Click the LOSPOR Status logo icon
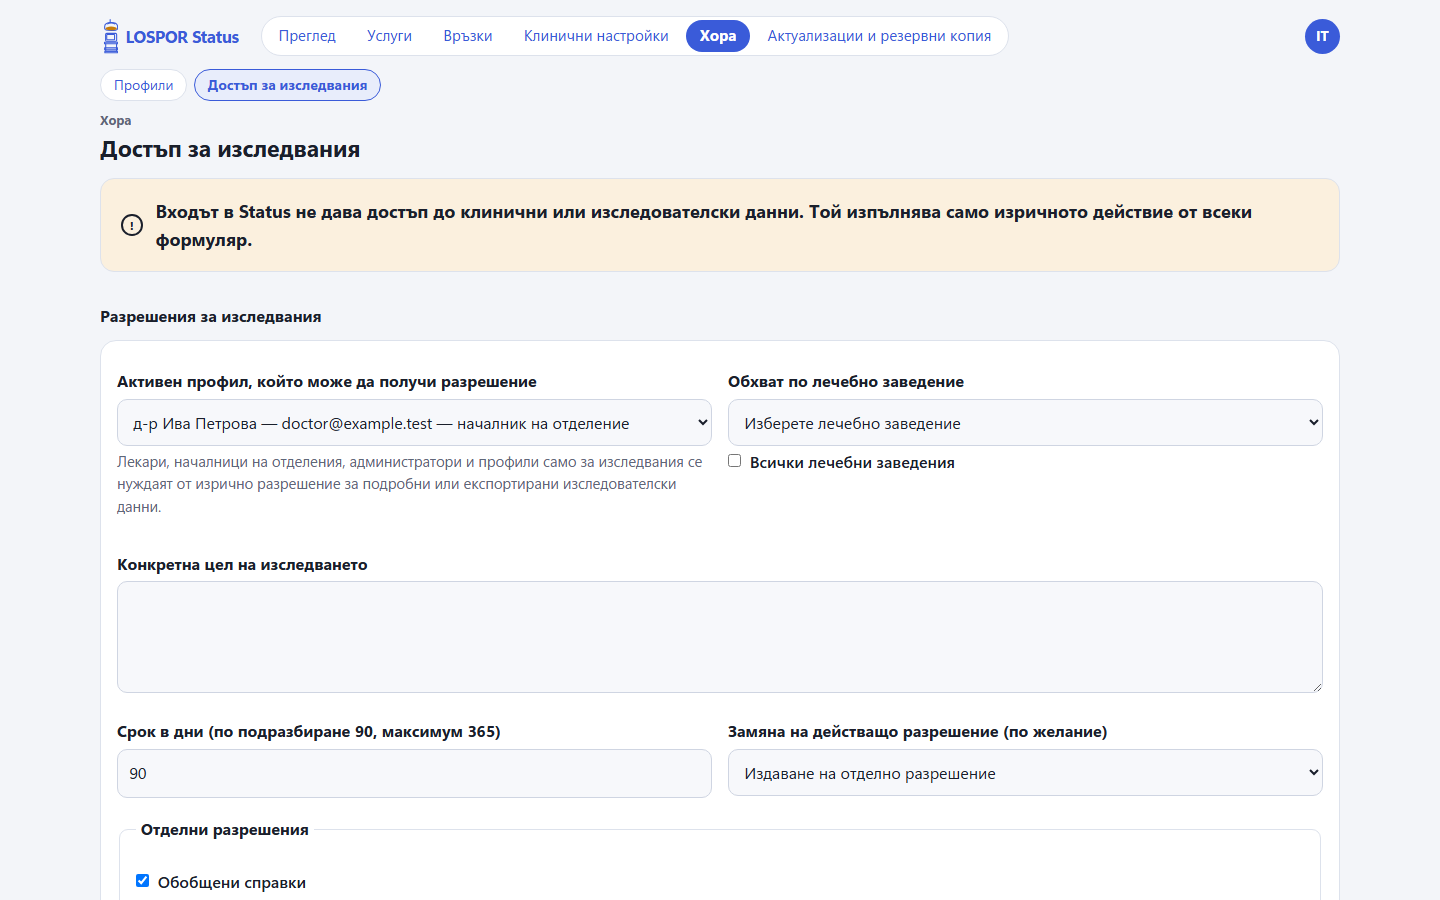 click(111, 37)
